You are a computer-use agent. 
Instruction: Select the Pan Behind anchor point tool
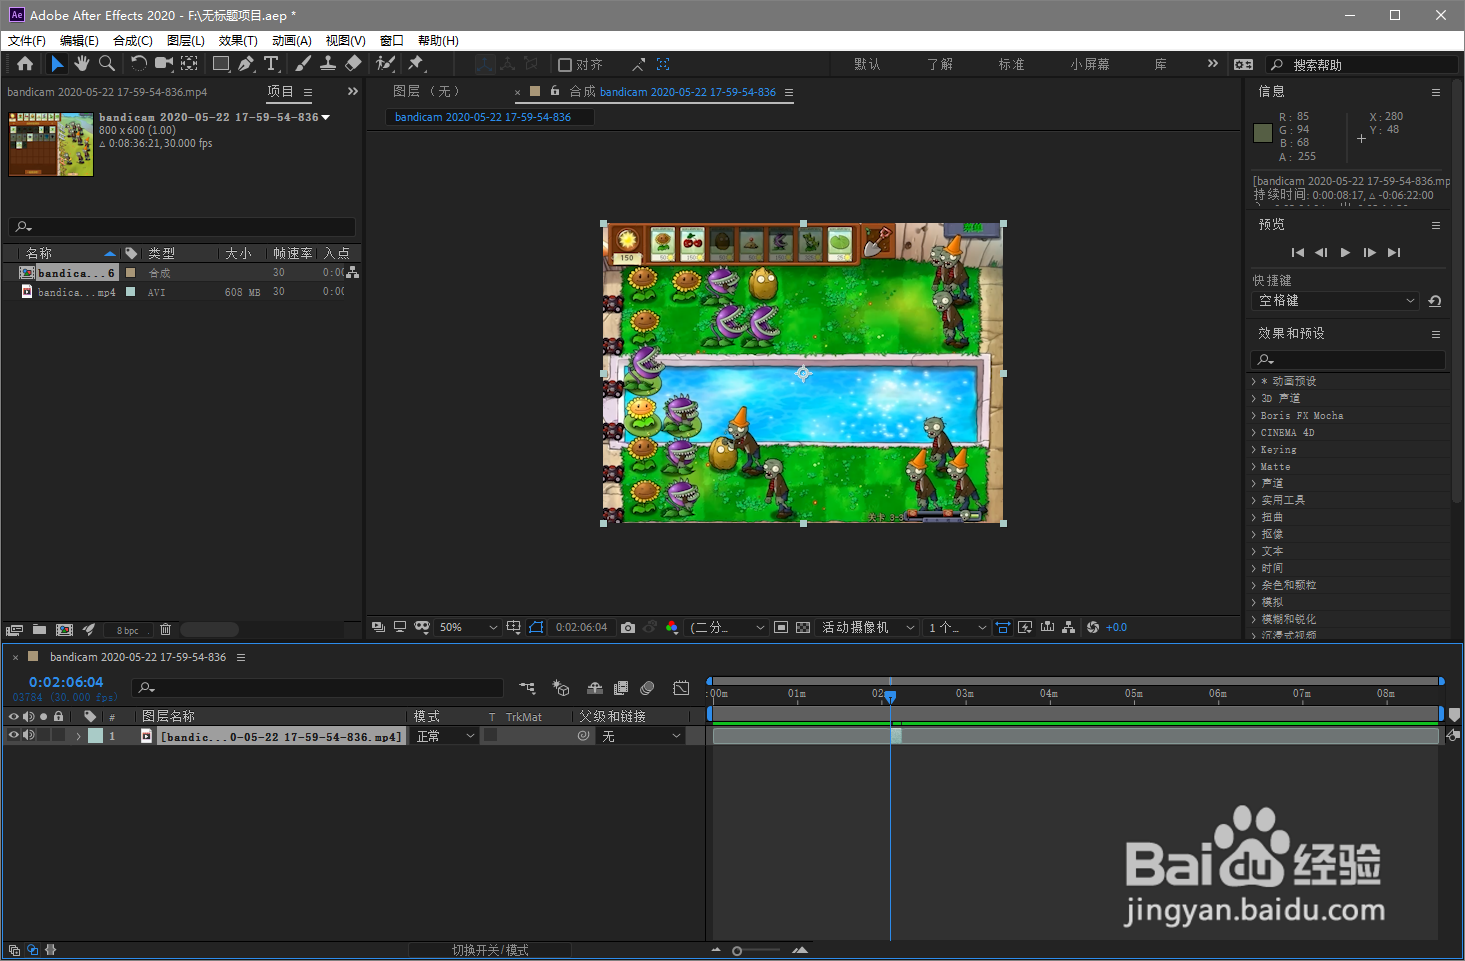click(189, 64)
